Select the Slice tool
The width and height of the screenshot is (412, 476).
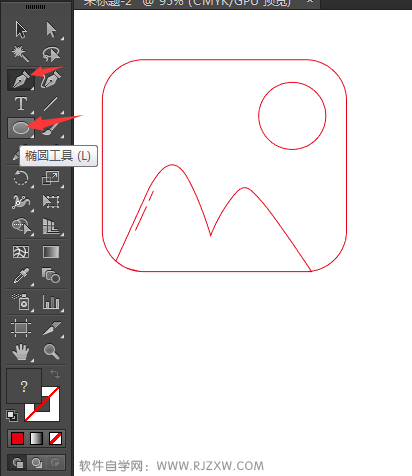click(52, 328)
